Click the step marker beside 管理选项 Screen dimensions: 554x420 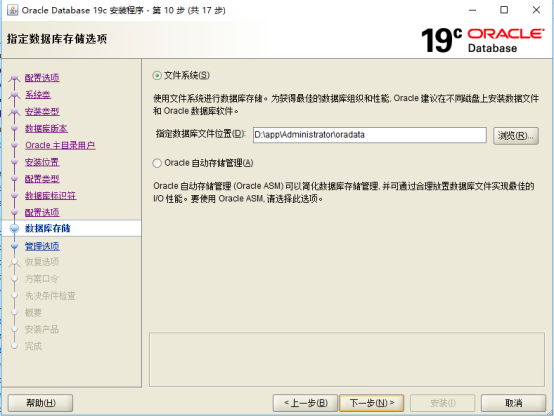pos(14,246)
